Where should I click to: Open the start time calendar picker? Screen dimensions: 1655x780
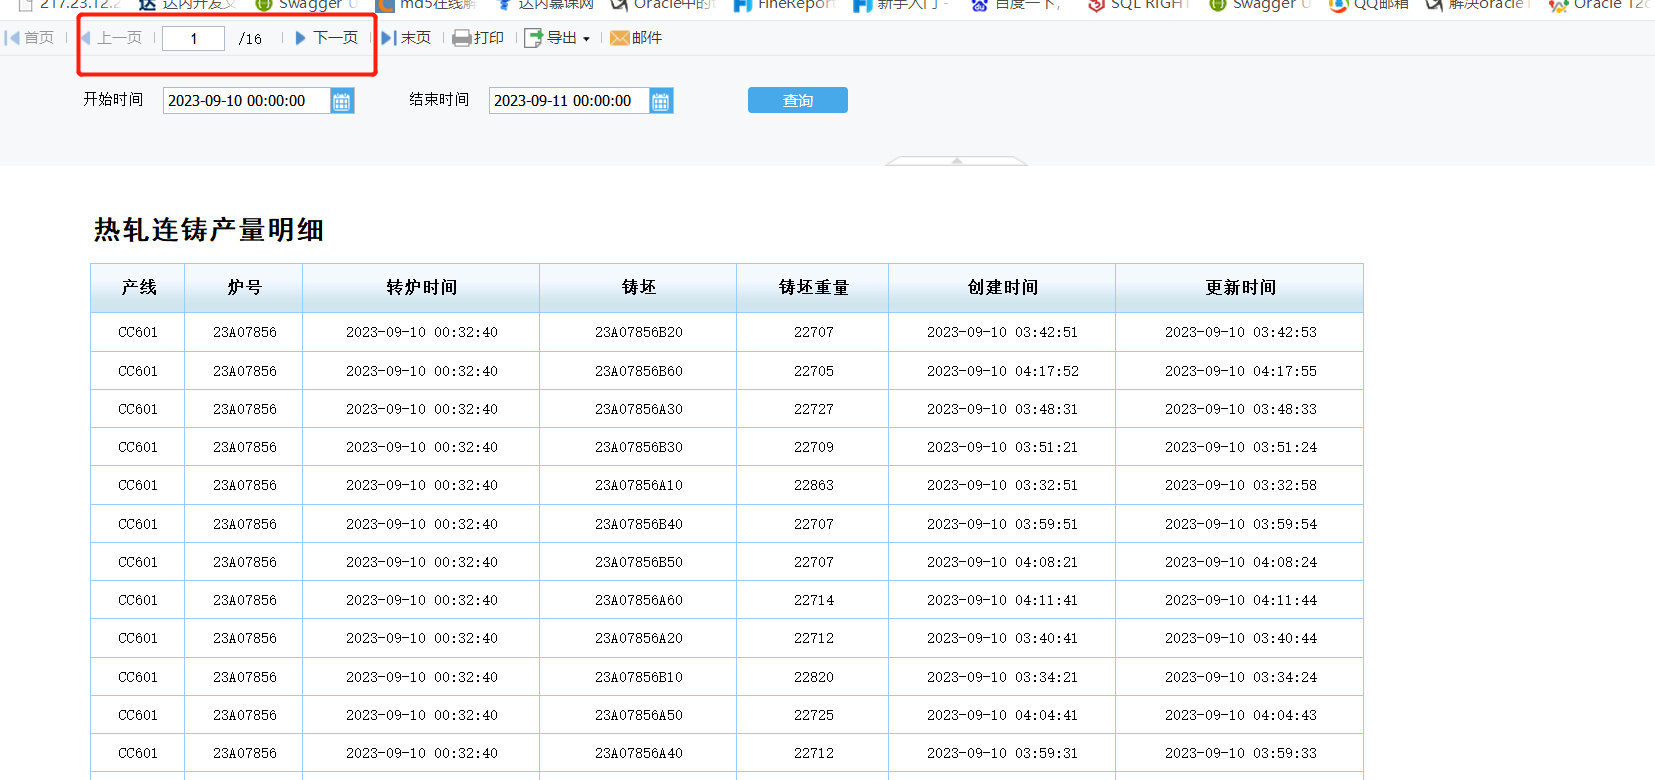point(342,101)
